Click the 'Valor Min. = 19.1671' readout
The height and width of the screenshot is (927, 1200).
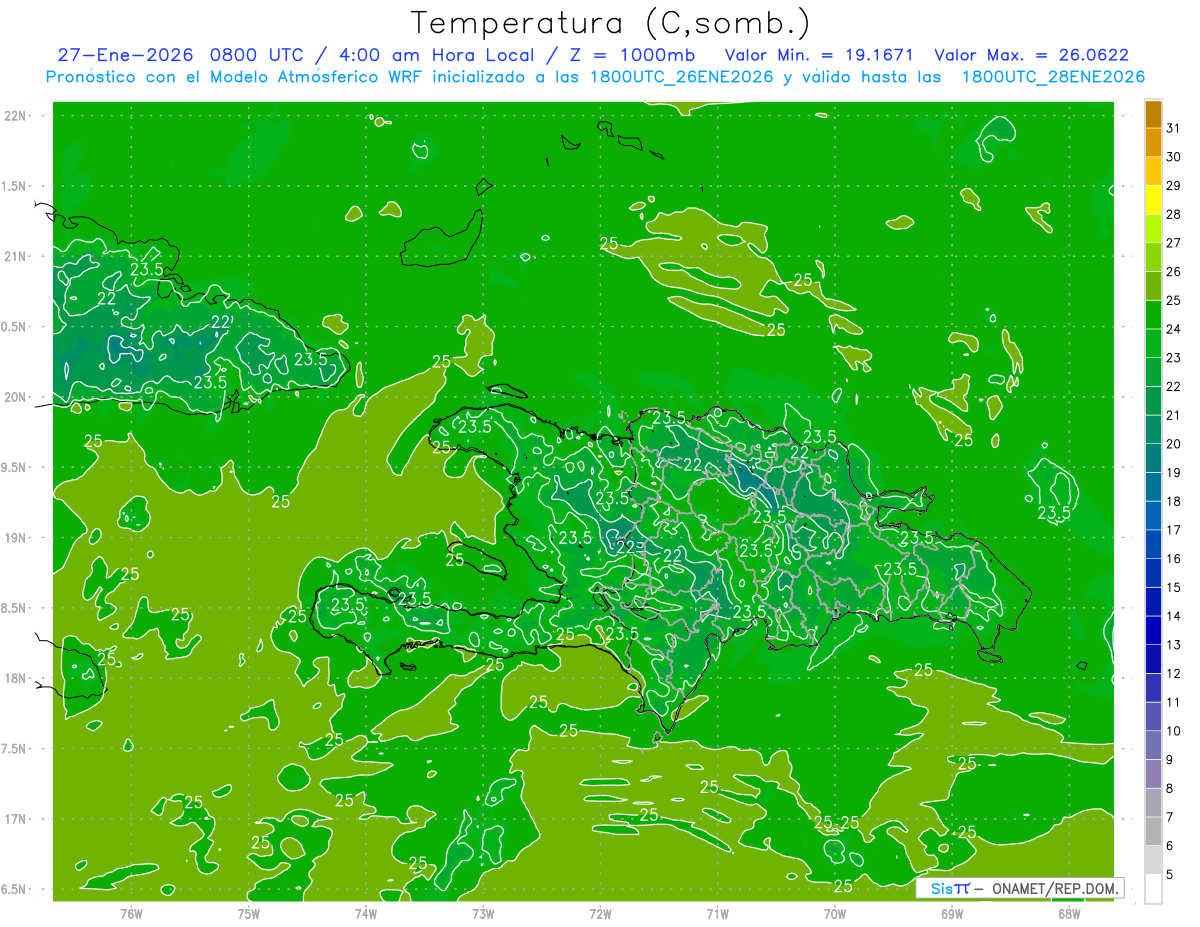819,55
